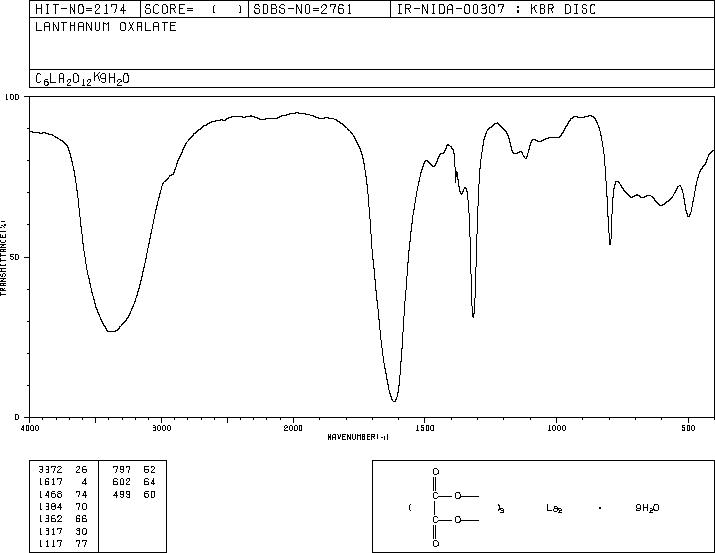Select the TRANSMITTANCE(%) axis title
The width and height of the screenshot is (715, 553).
[4, 258]
